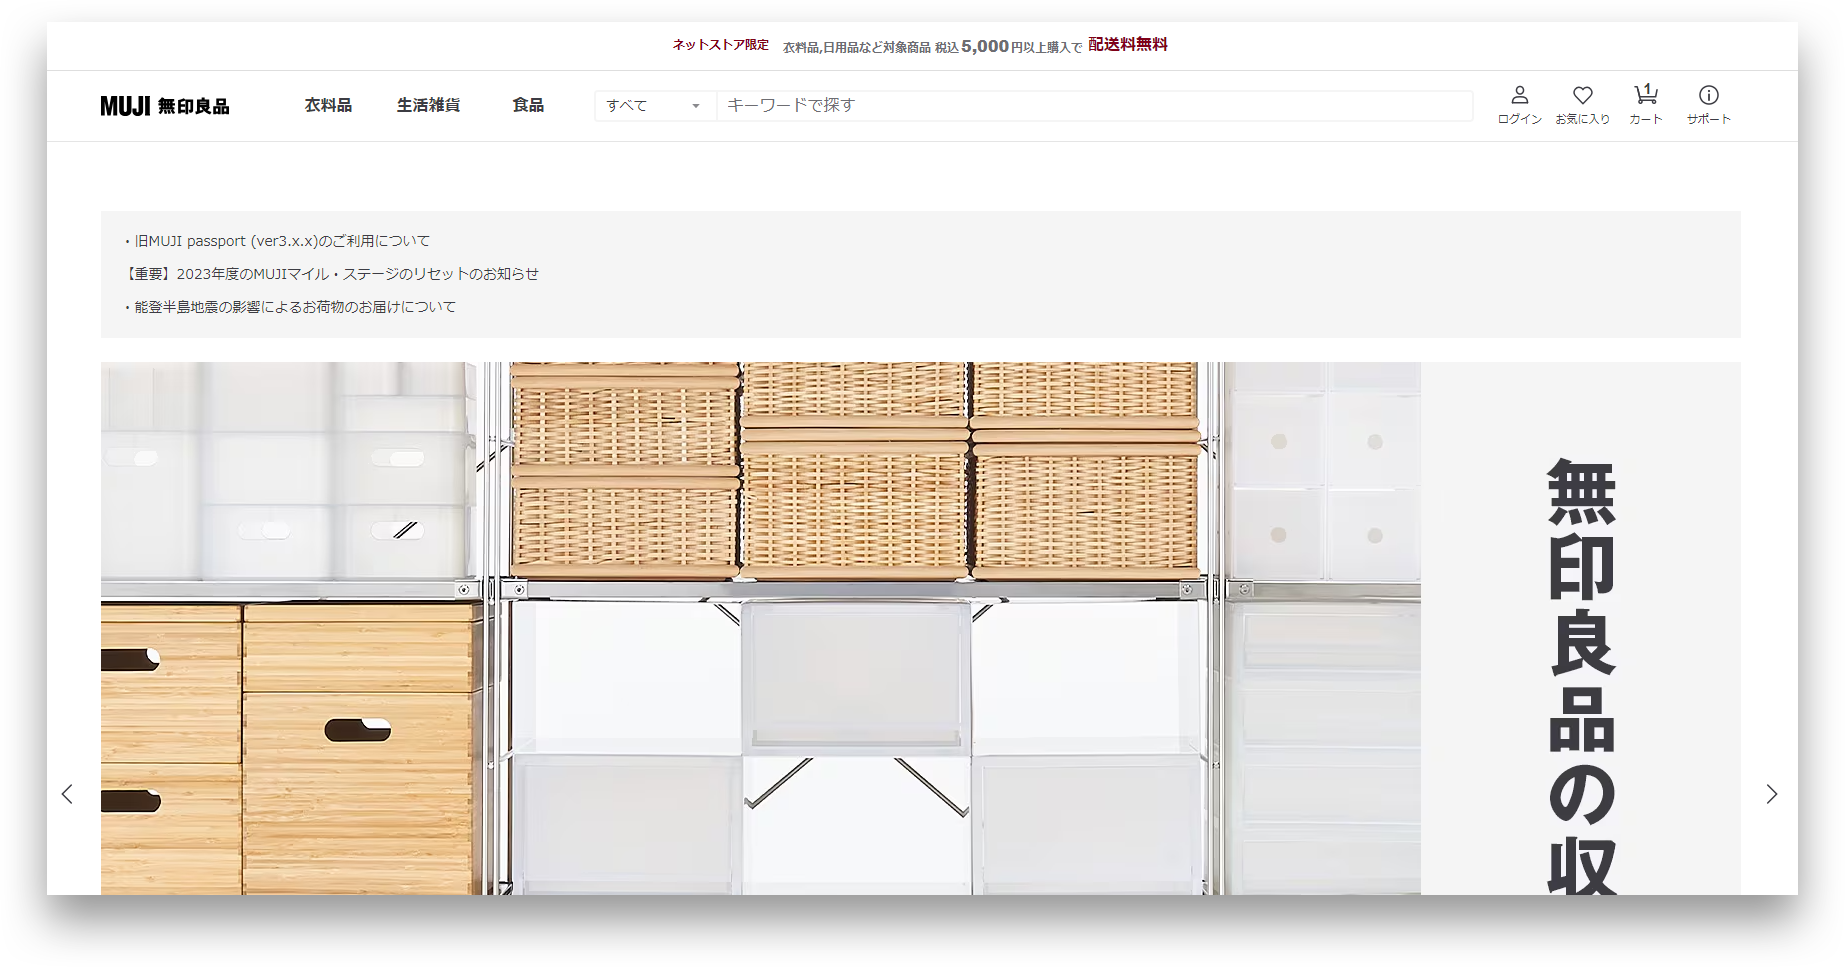Image resolution: width=1845 pixels, height=967 pixels.
Task: Click the 配送料無料 promotion text
Action: coord(1127,45)
